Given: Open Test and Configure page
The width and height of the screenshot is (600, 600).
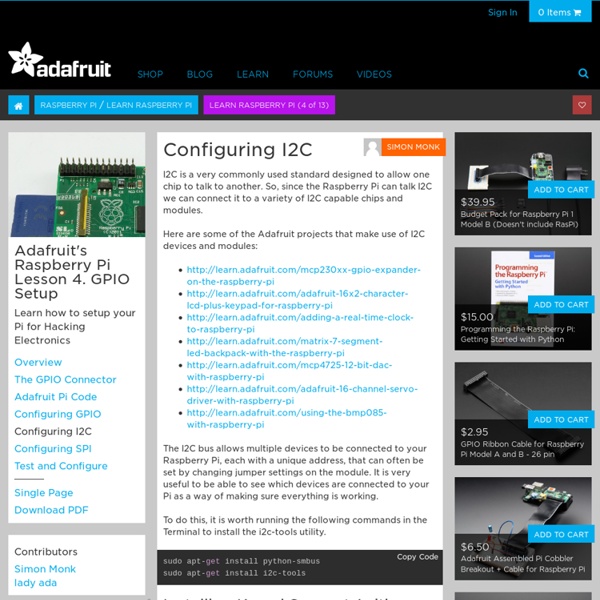Looking at the screenshot, I should point(61,466).
